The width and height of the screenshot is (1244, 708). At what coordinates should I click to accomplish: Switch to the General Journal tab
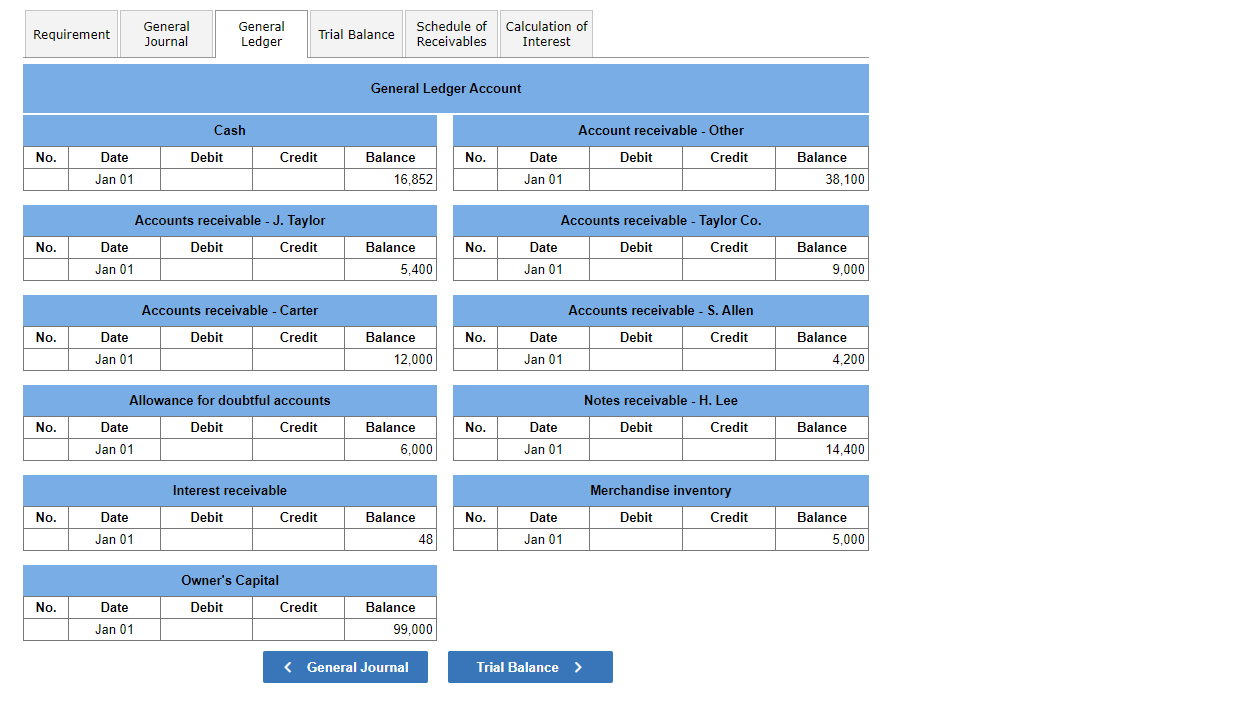pos(166,34)
